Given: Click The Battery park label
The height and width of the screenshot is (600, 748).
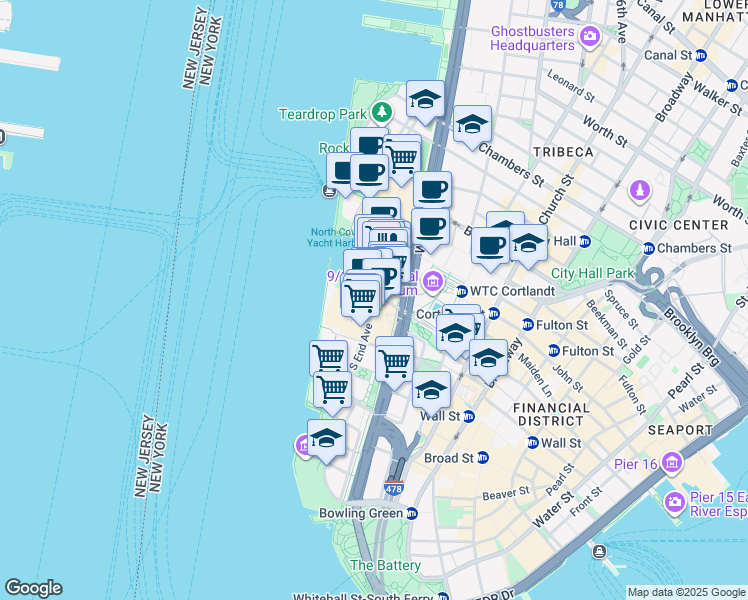Looking at the screenshot, I should (x=385, y=566).
